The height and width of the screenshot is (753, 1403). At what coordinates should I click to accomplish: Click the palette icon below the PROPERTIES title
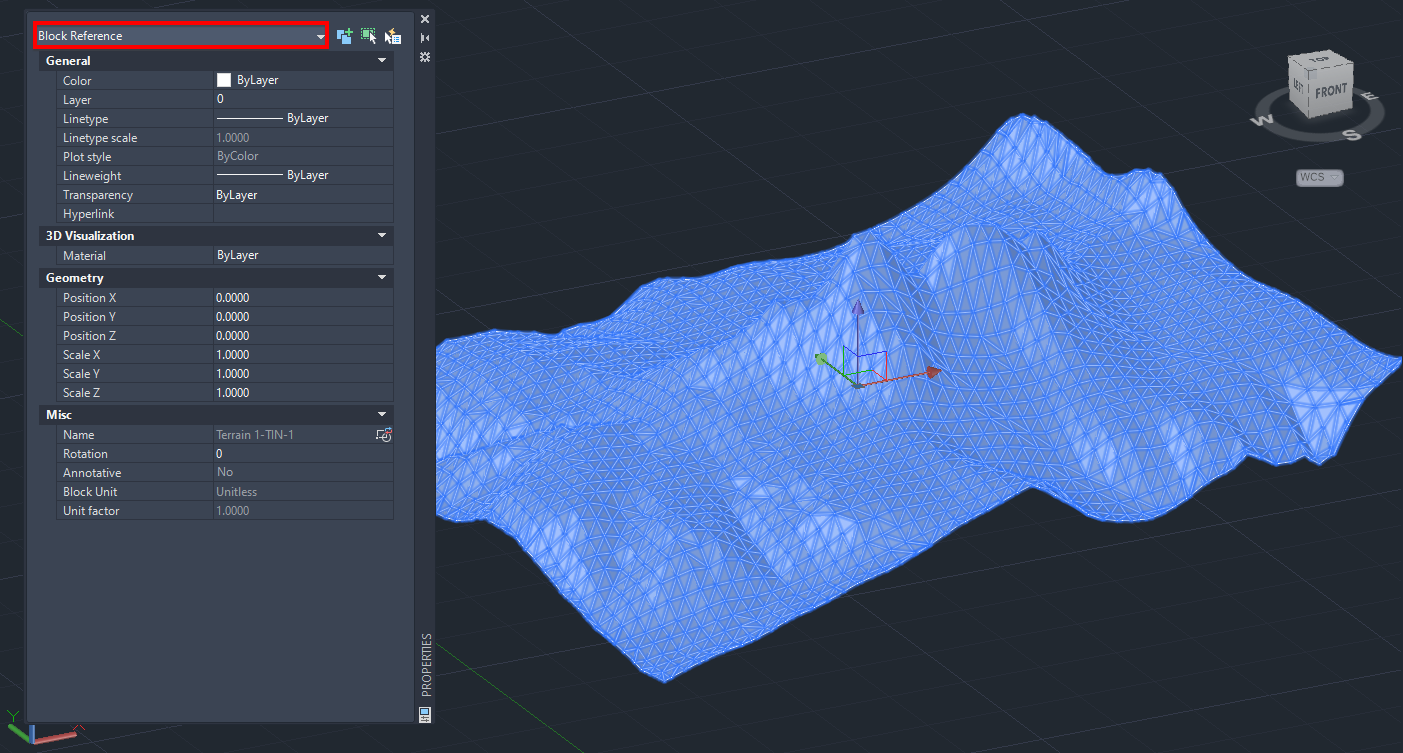[425, 714]
